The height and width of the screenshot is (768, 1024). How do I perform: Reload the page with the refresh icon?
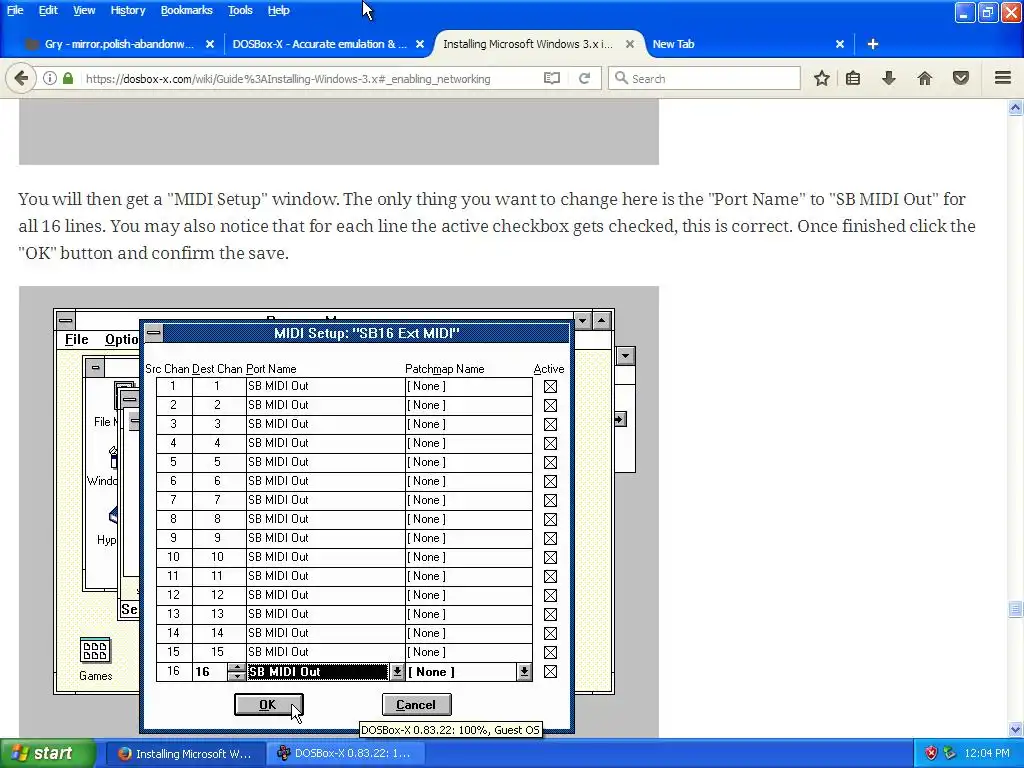coord(584,78)
